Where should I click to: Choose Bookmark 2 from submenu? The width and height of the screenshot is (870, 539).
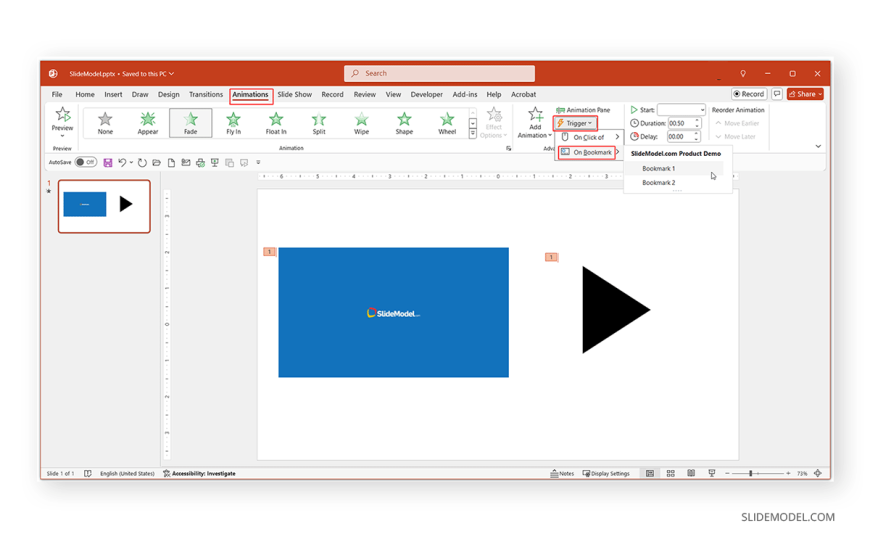pyautogui.click(x=674, y=183)
